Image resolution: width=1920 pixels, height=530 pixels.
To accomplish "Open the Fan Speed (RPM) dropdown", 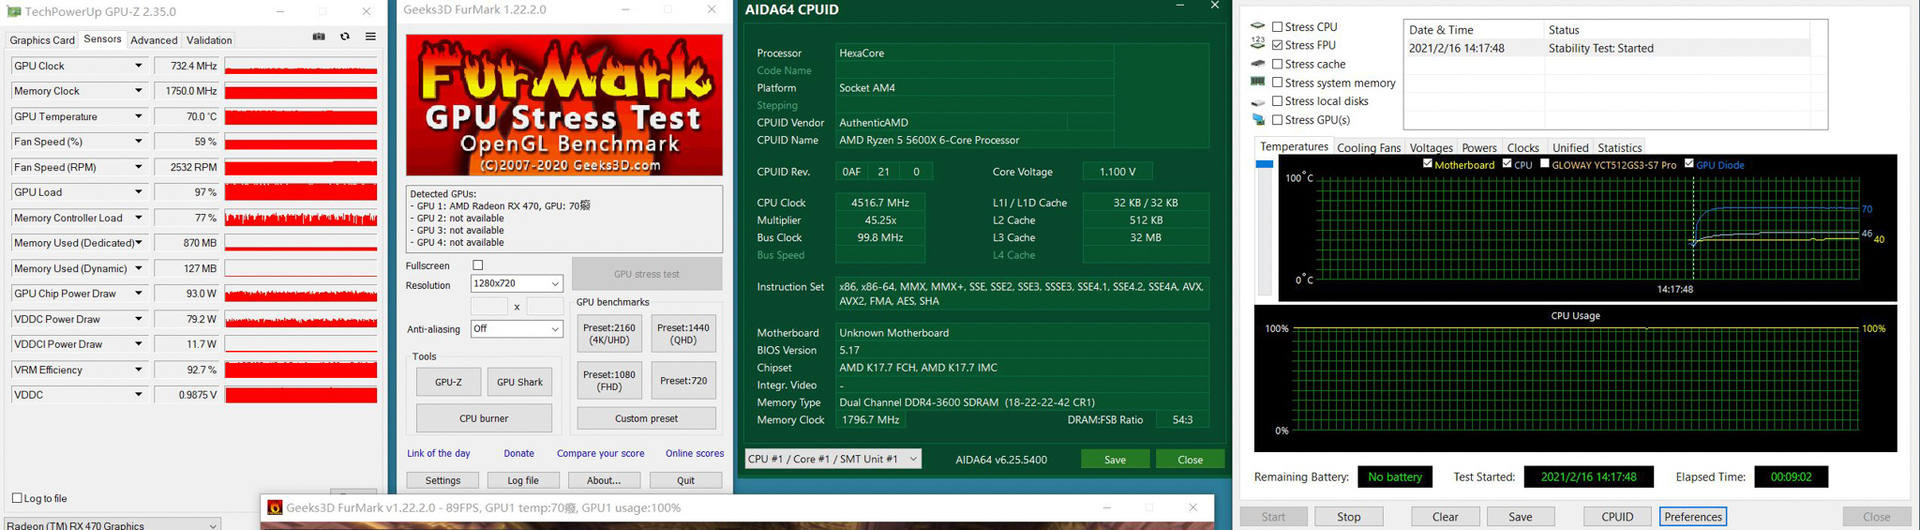I will coord(138,167).
